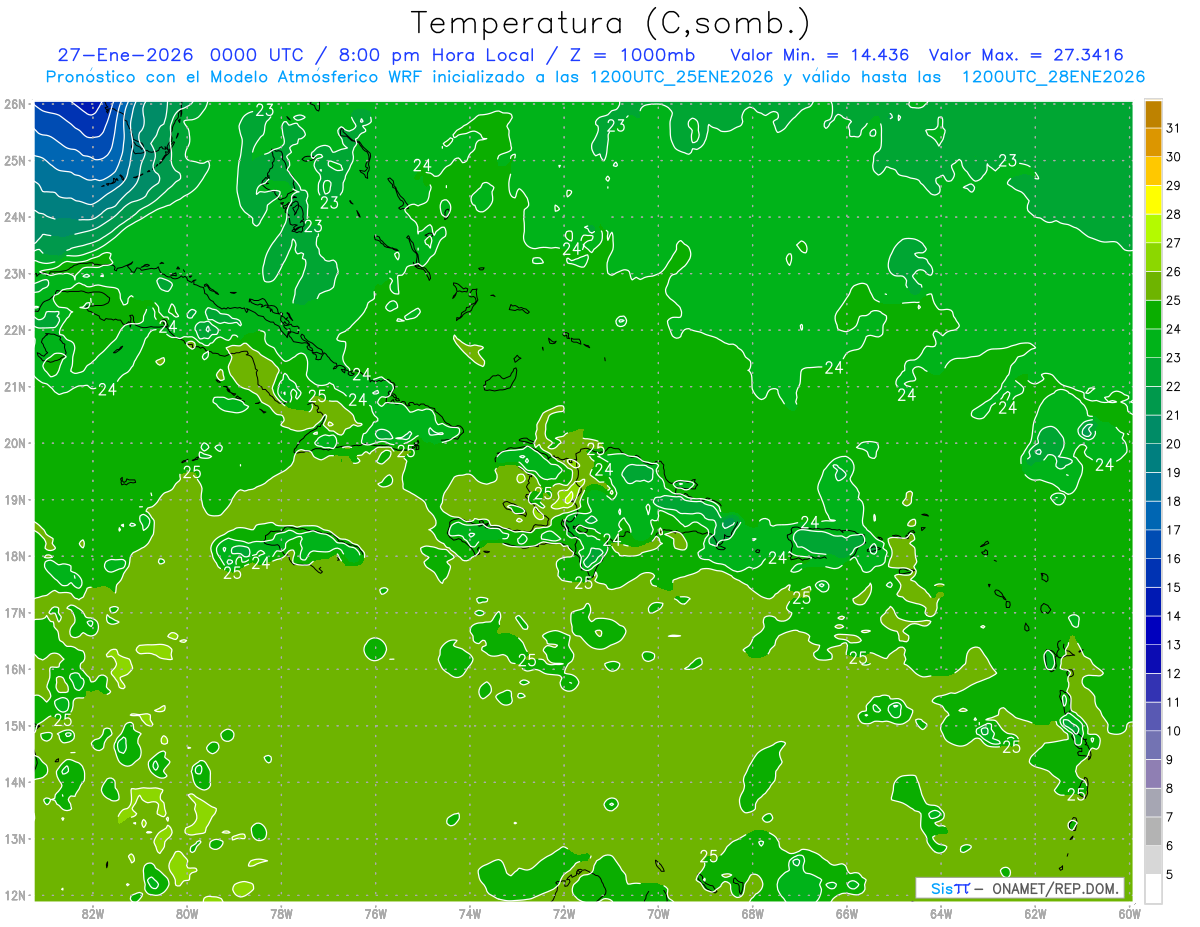This screenshot has height=927, width=1200.
Task: Click the 15N latitude axis label
Action: click(x=14, y=725)
